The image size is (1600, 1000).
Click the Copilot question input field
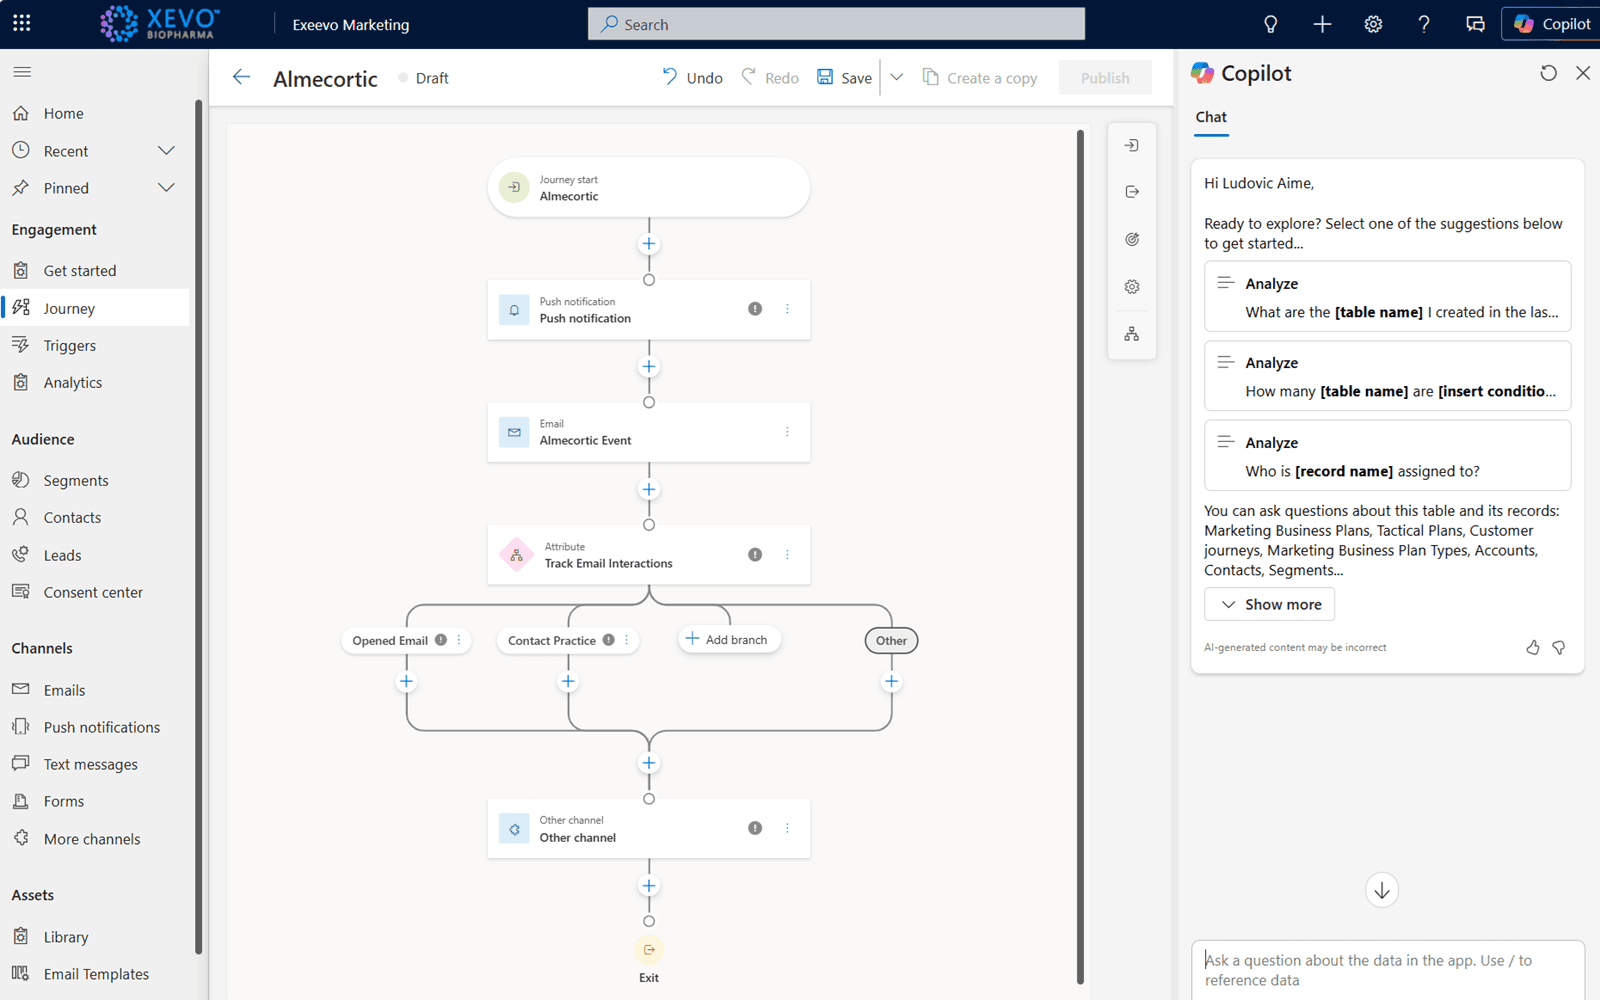click(1388, 970)
